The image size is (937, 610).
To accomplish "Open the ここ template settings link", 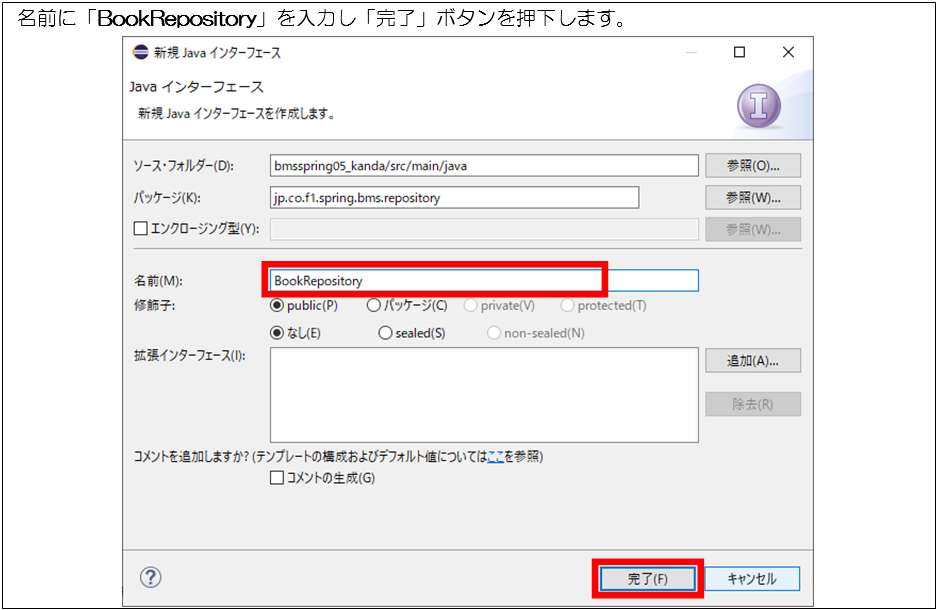I will coord(495,457).
